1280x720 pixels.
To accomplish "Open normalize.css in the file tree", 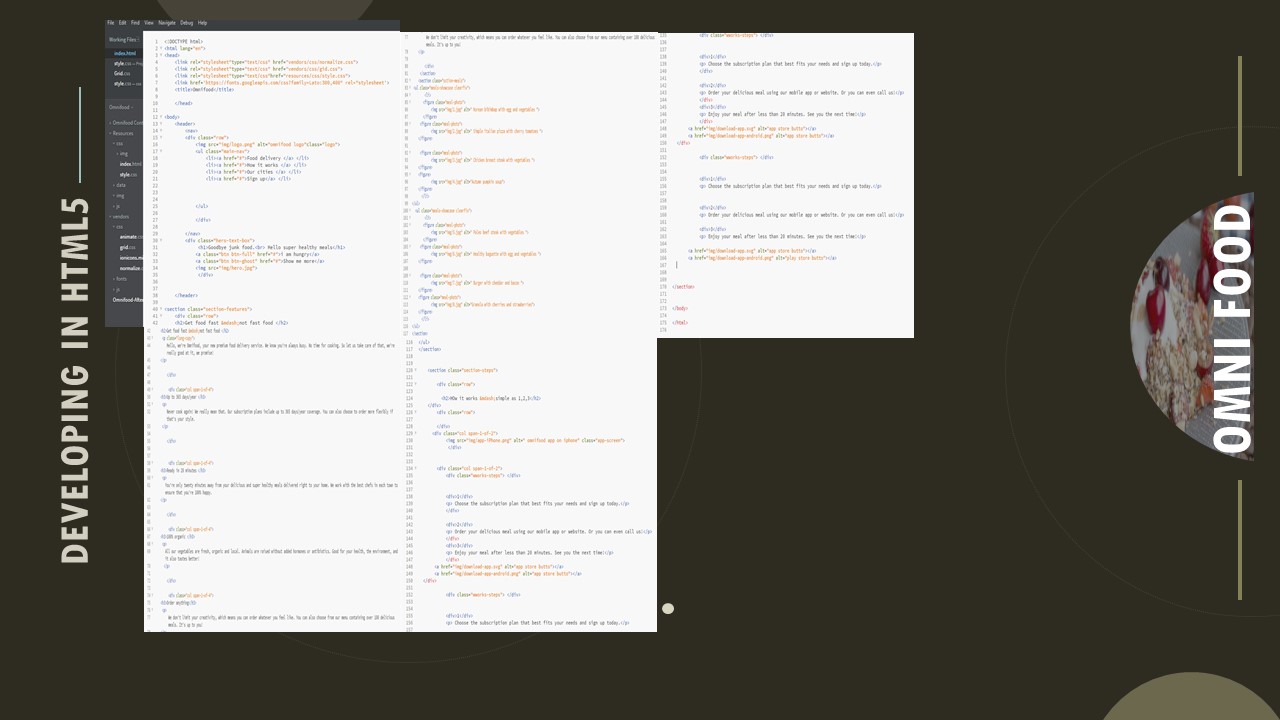I will point(130,268).
